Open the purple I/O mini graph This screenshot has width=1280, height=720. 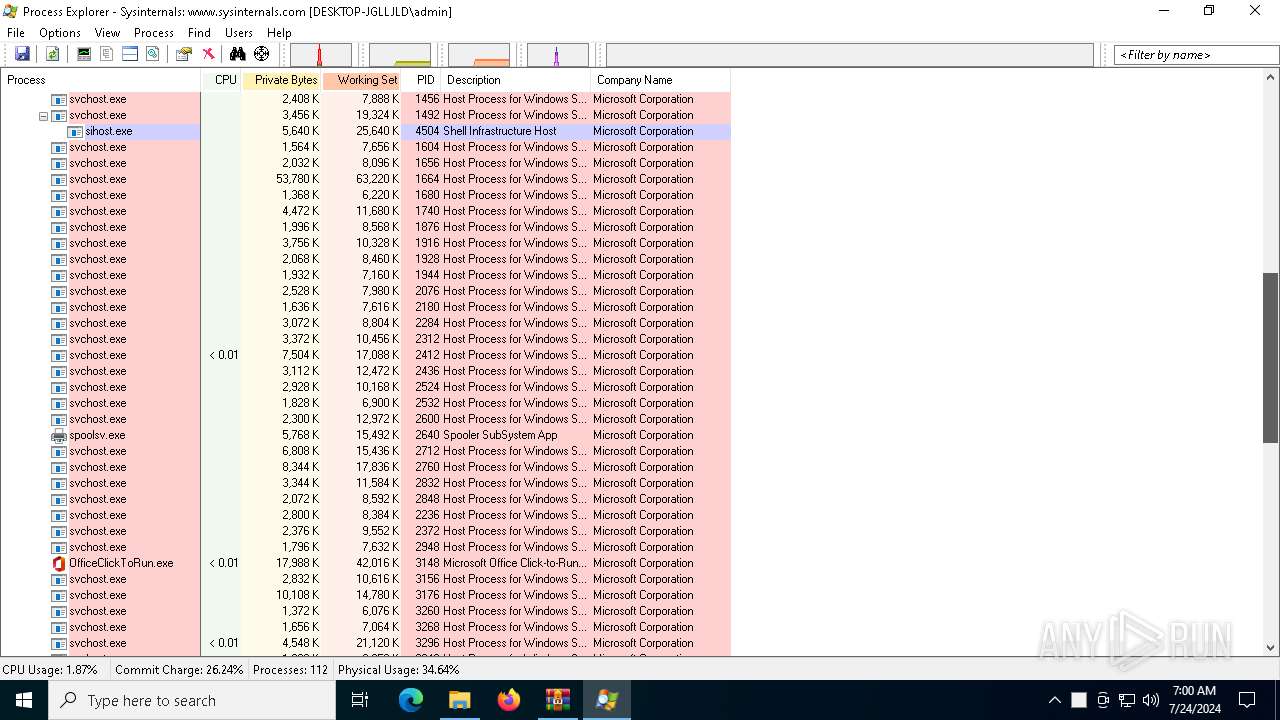point(558,55)
